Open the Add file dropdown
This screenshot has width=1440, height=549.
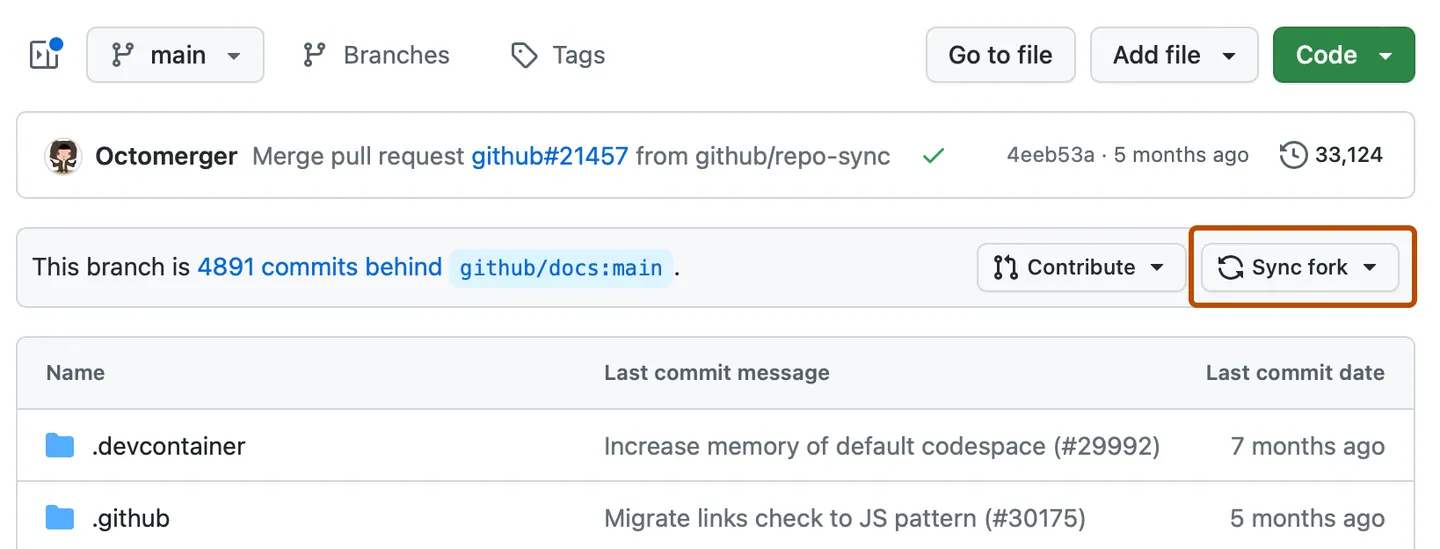1173,55
